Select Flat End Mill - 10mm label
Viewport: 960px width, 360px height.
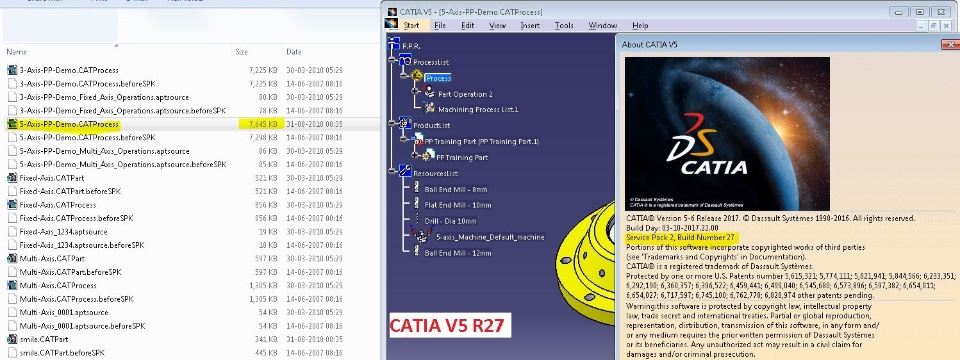click(458, 205)
